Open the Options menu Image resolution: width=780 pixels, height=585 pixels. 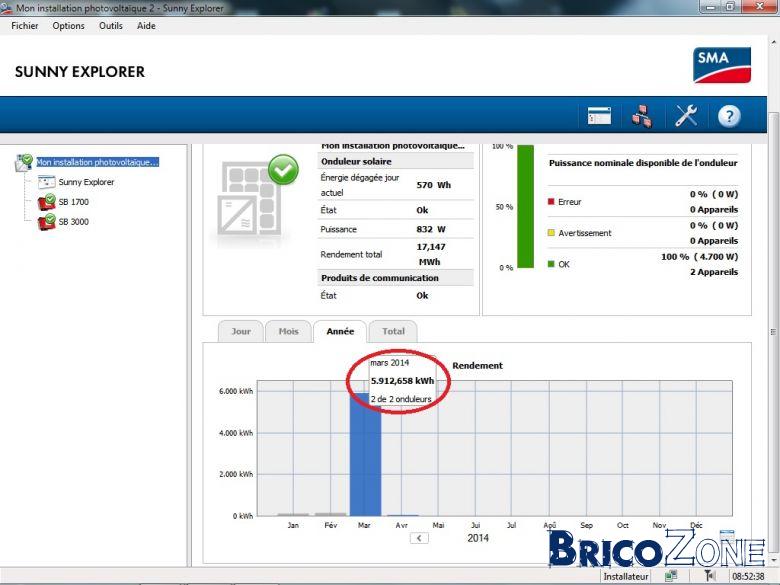[x=69, y=26]
